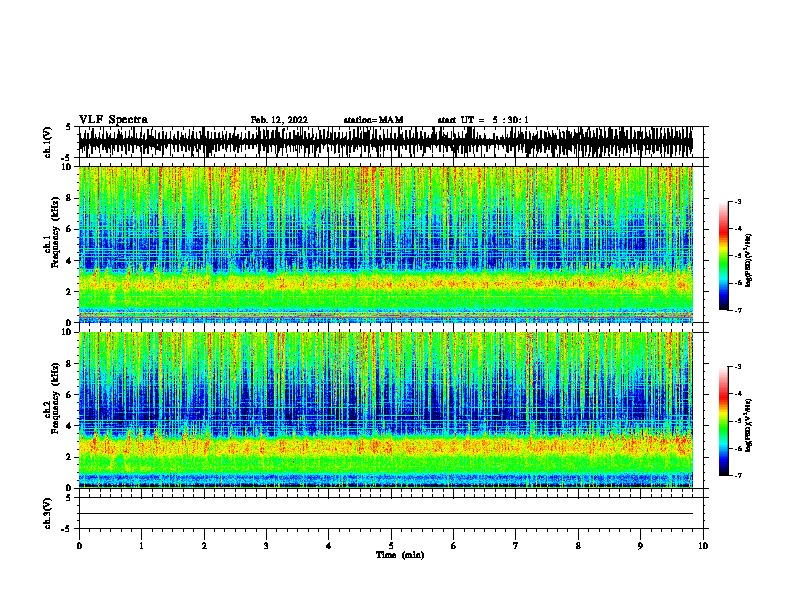Image resolution: width=792 pixels, height=612 pixels.
Task: Click the flat ch.3 voltage trace line
Action: 386,514
